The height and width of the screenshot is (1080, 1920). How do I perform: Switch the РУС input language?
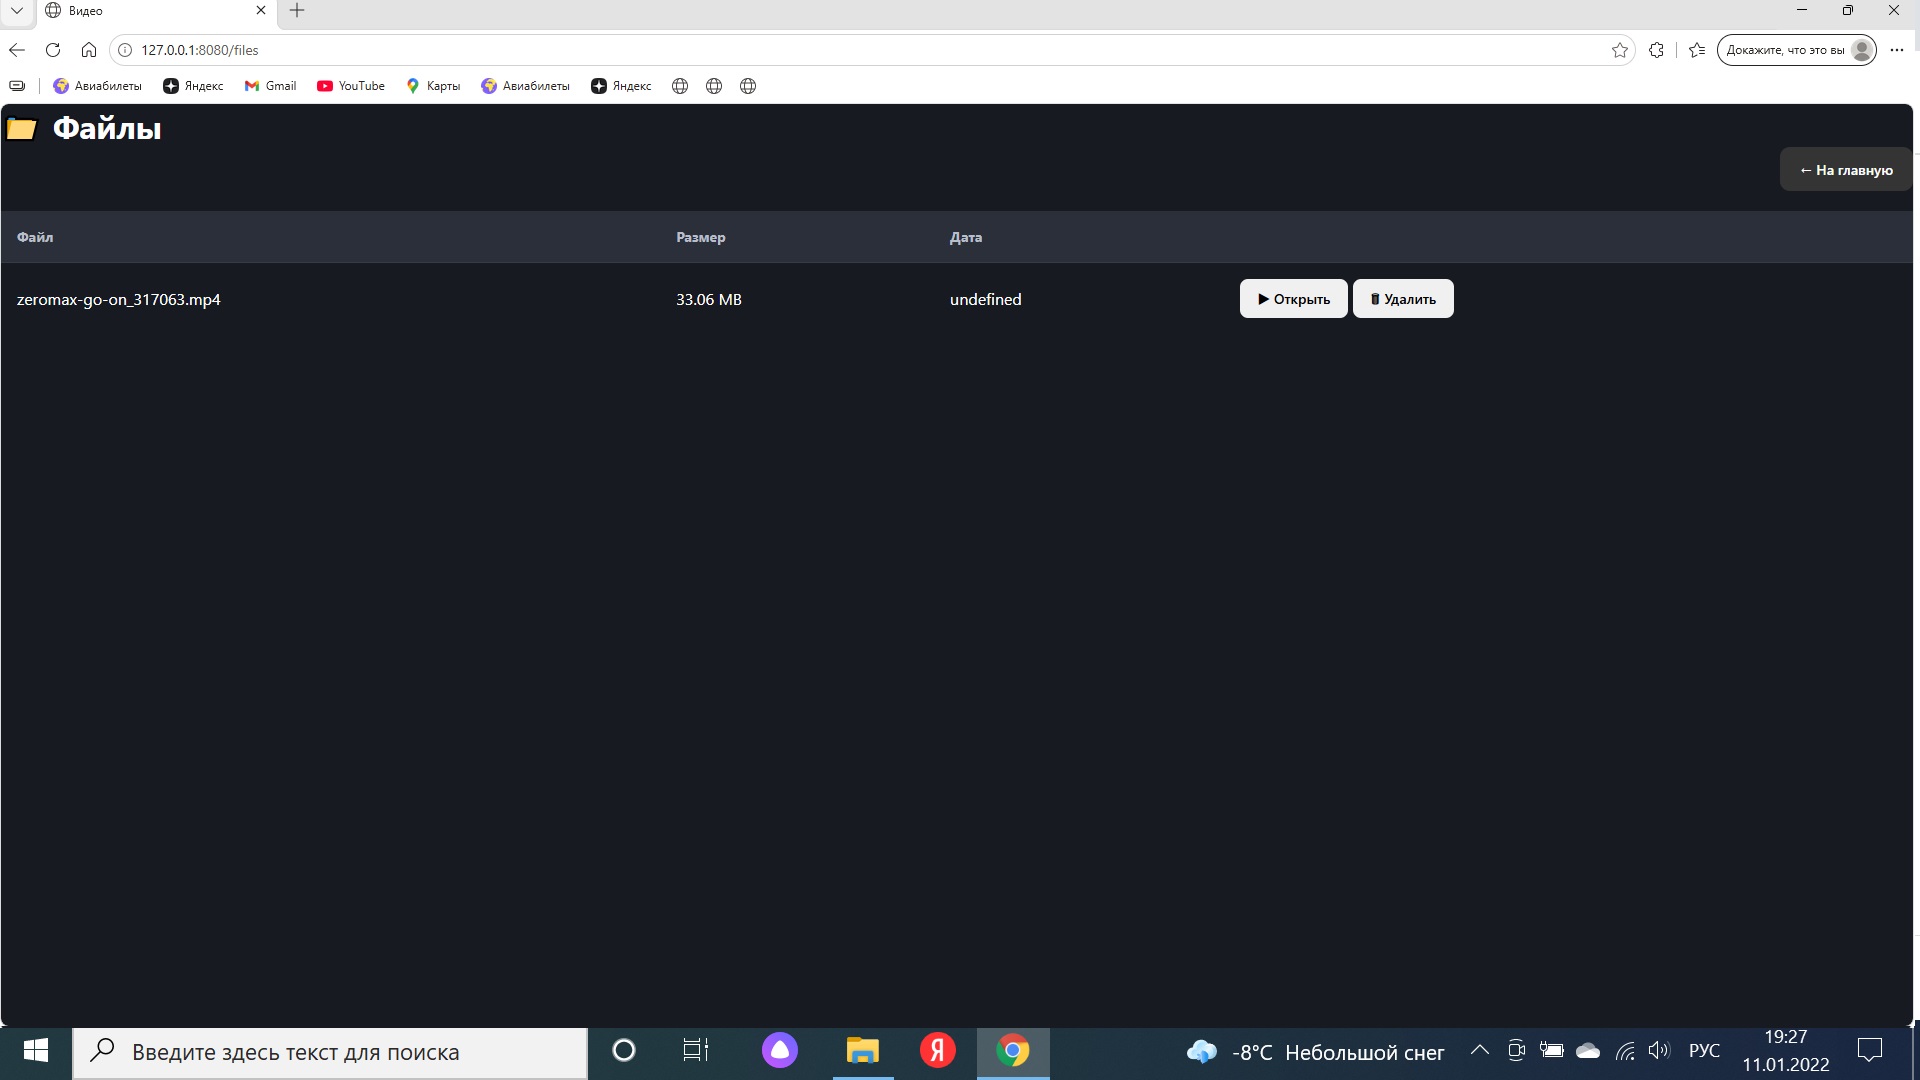click(x=1704, y=1052)
